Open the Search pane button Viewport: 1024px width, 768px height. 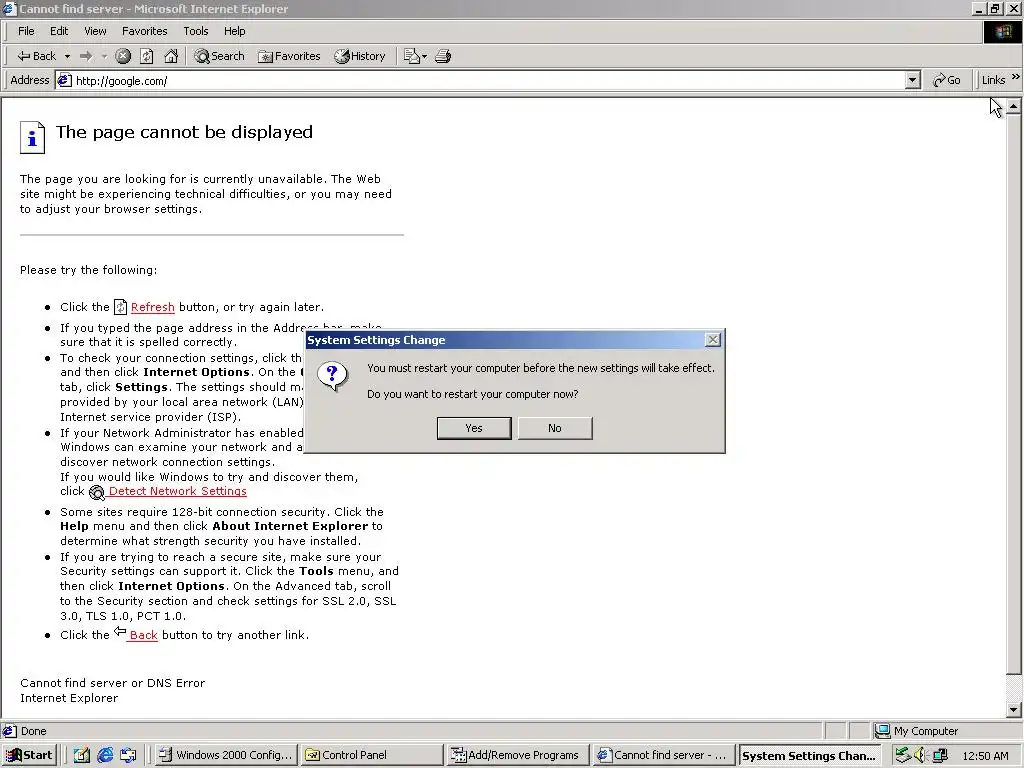pyautogui.click(x=219, y=56)
